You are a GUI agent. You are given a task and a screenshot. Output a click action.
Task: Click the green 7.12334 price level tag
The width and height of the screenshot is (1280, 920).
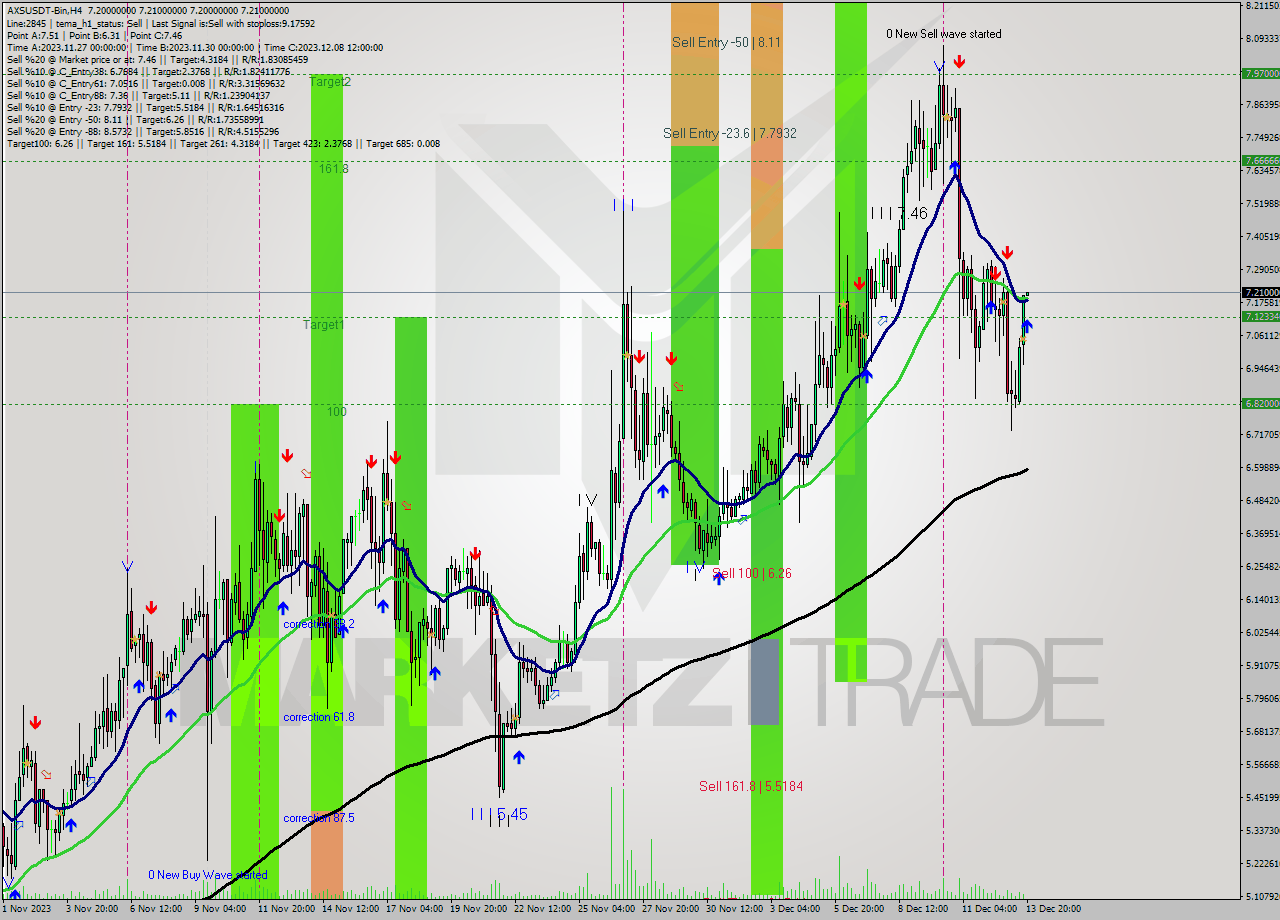1260,317
